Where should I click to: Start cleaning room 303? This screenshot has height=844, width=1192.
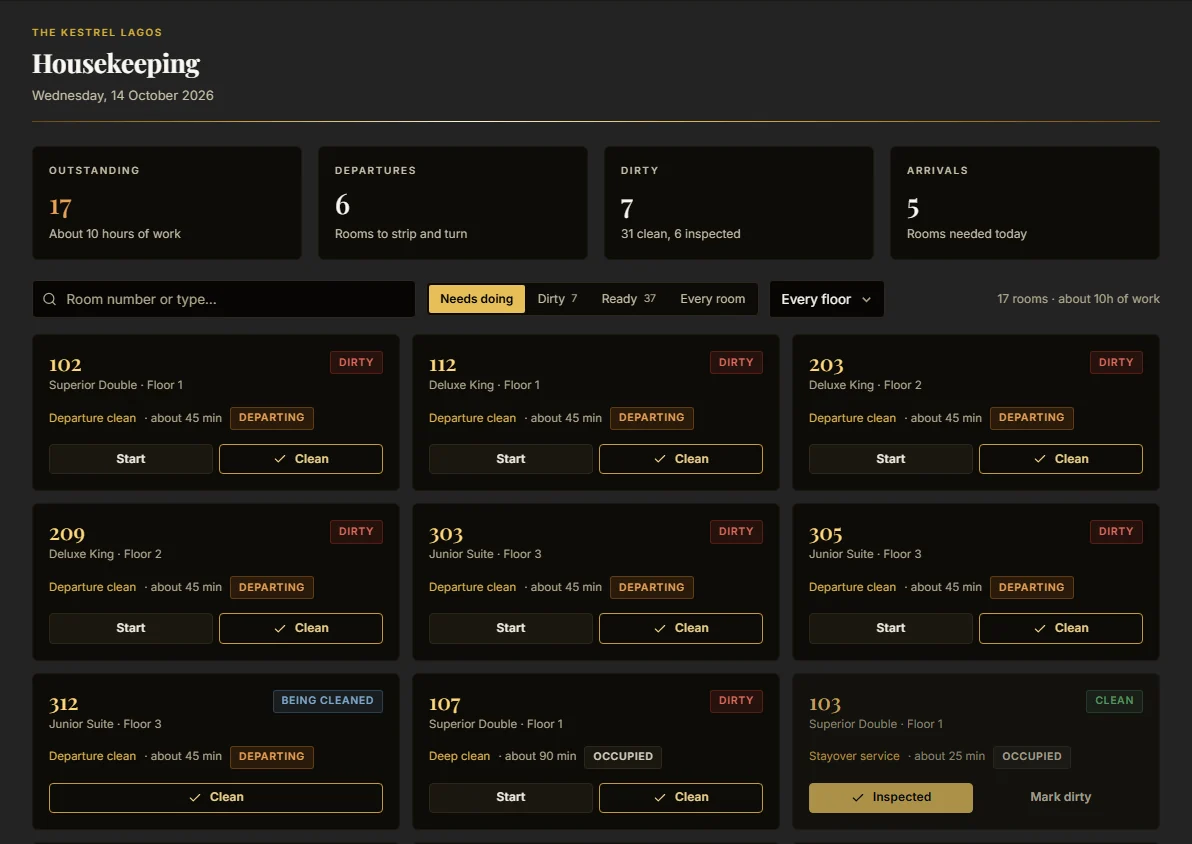(511, 628)
